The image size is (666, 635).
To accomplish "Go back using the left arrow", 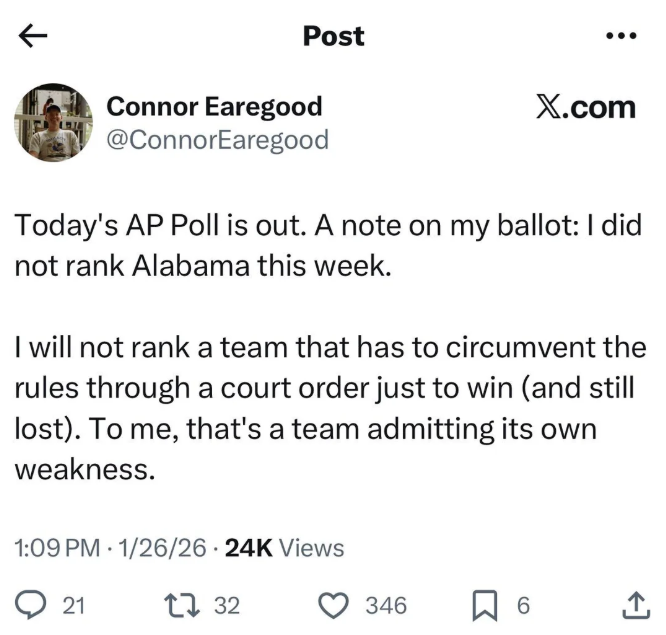I will point(33,36).
